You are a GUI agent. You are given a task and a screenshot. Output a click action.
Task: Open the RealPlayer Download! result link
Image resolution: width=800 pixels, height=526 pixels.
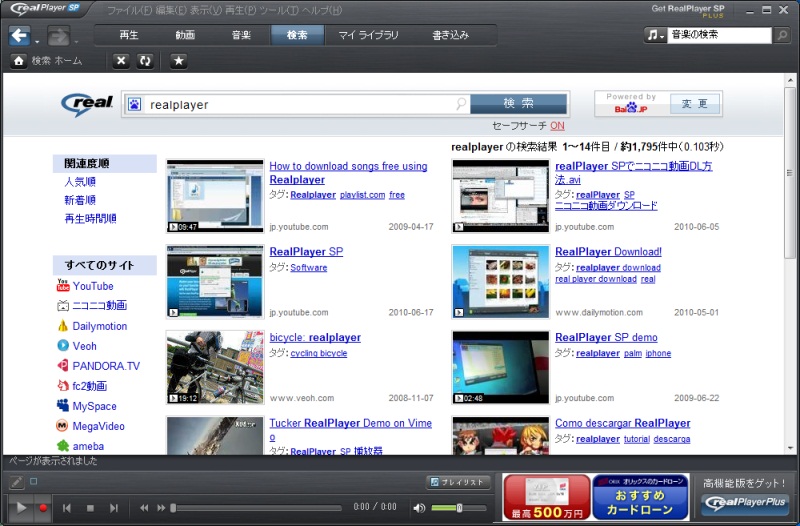(x=608, y=252)
